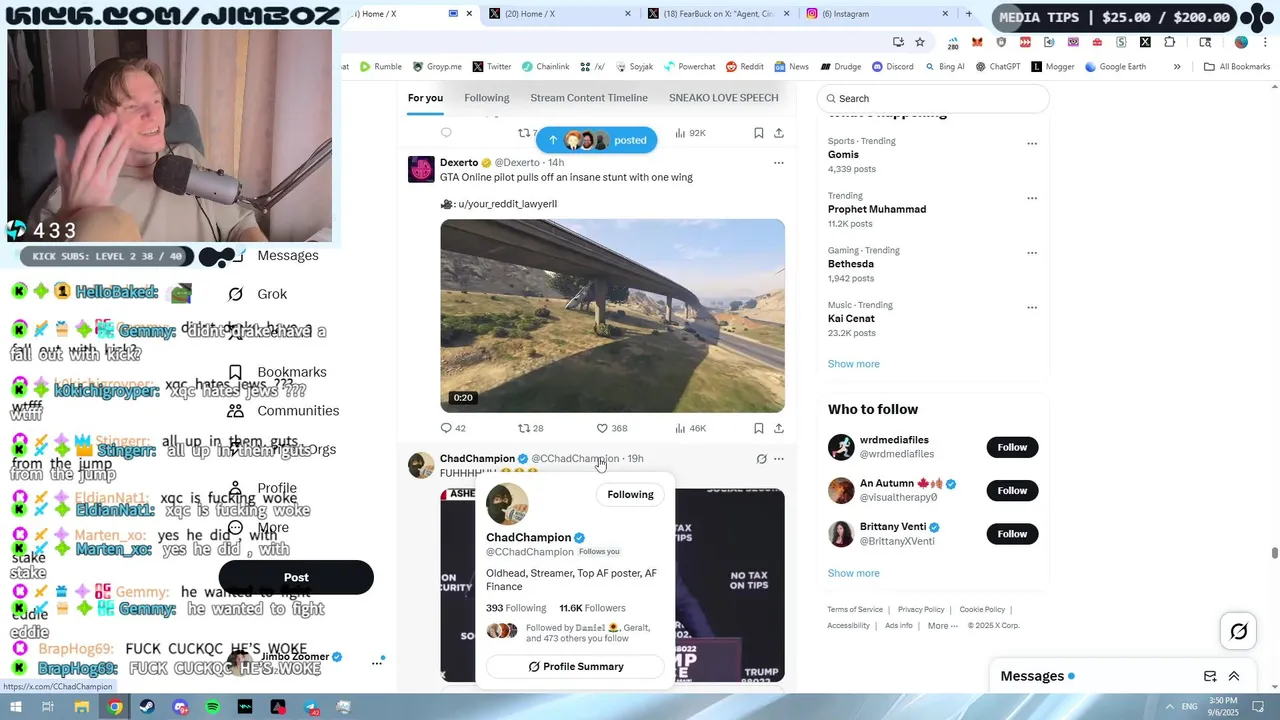The width and height of the screenshot is (1280, 720).
Task: Open the Discord bookmark
Action: coord(892,67)
